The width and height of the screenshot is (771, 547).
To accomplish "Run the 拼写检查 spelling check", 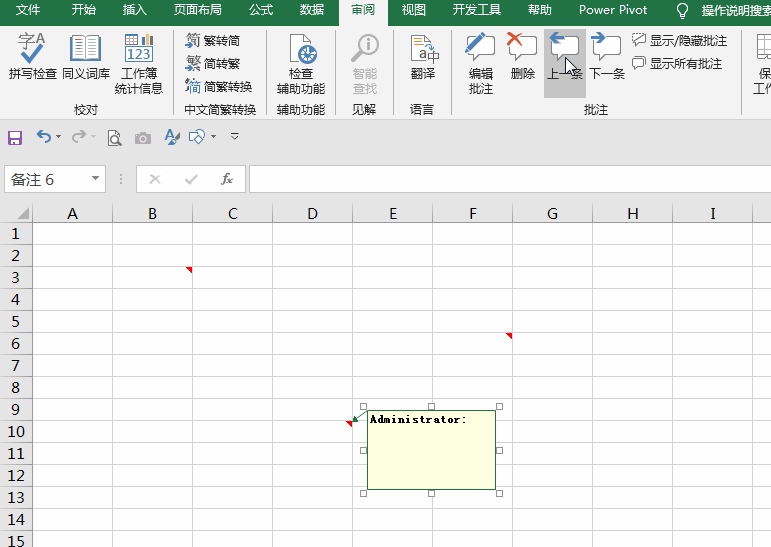I will tap(32, 57).
